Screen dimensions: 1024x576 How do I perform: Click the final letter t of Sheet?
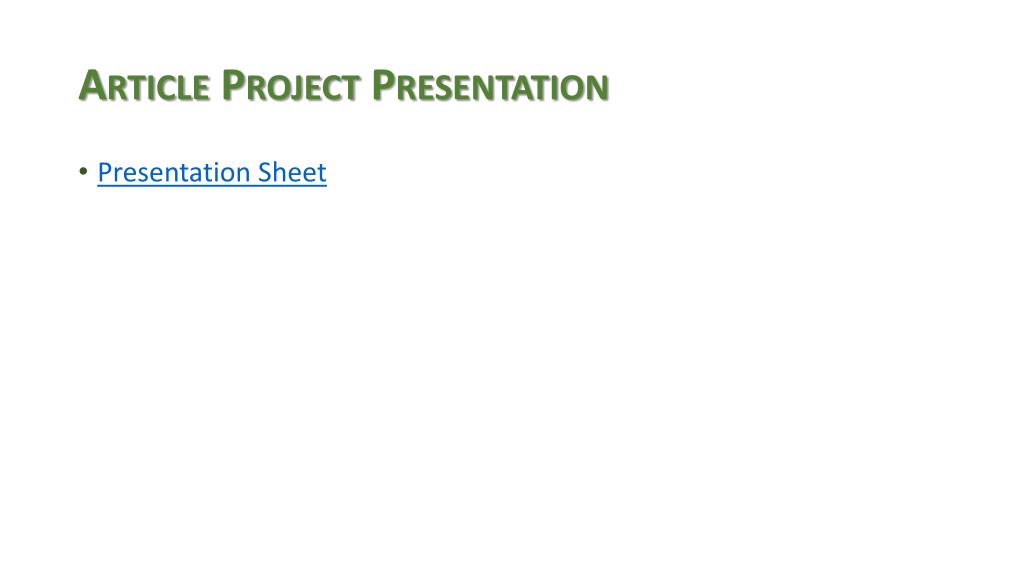click(x=321, y=172)
